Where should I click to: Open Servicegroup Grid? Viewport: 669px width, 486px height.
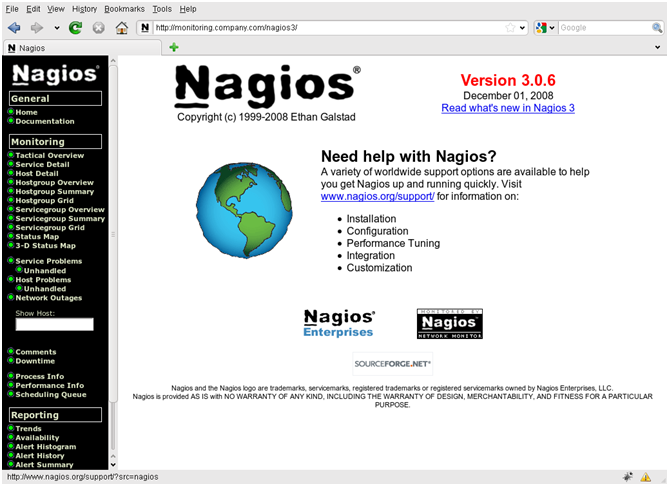point(50,227)
